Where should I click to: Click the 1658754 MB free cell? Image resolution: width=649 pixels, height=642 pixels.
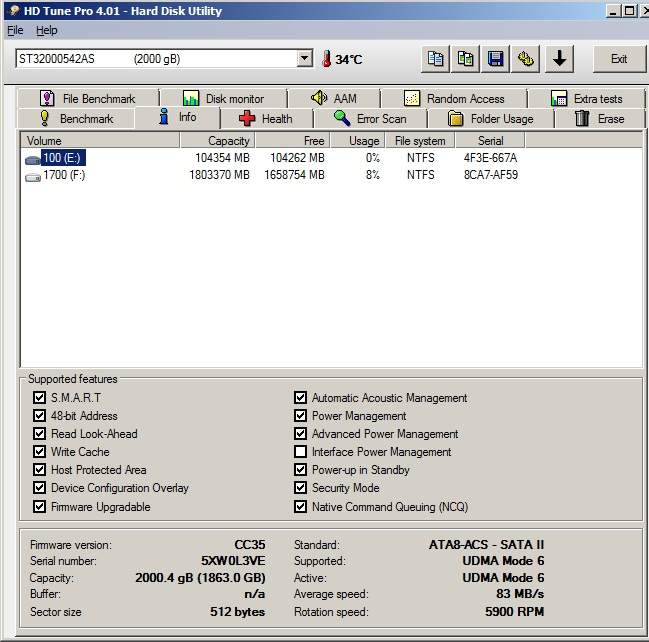(x=294, y=175)
